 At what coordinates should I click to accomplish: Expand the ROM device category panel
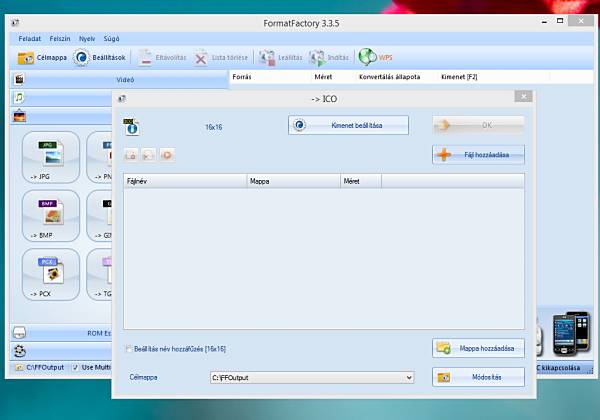pyautogui.click(x=62, y=333)
